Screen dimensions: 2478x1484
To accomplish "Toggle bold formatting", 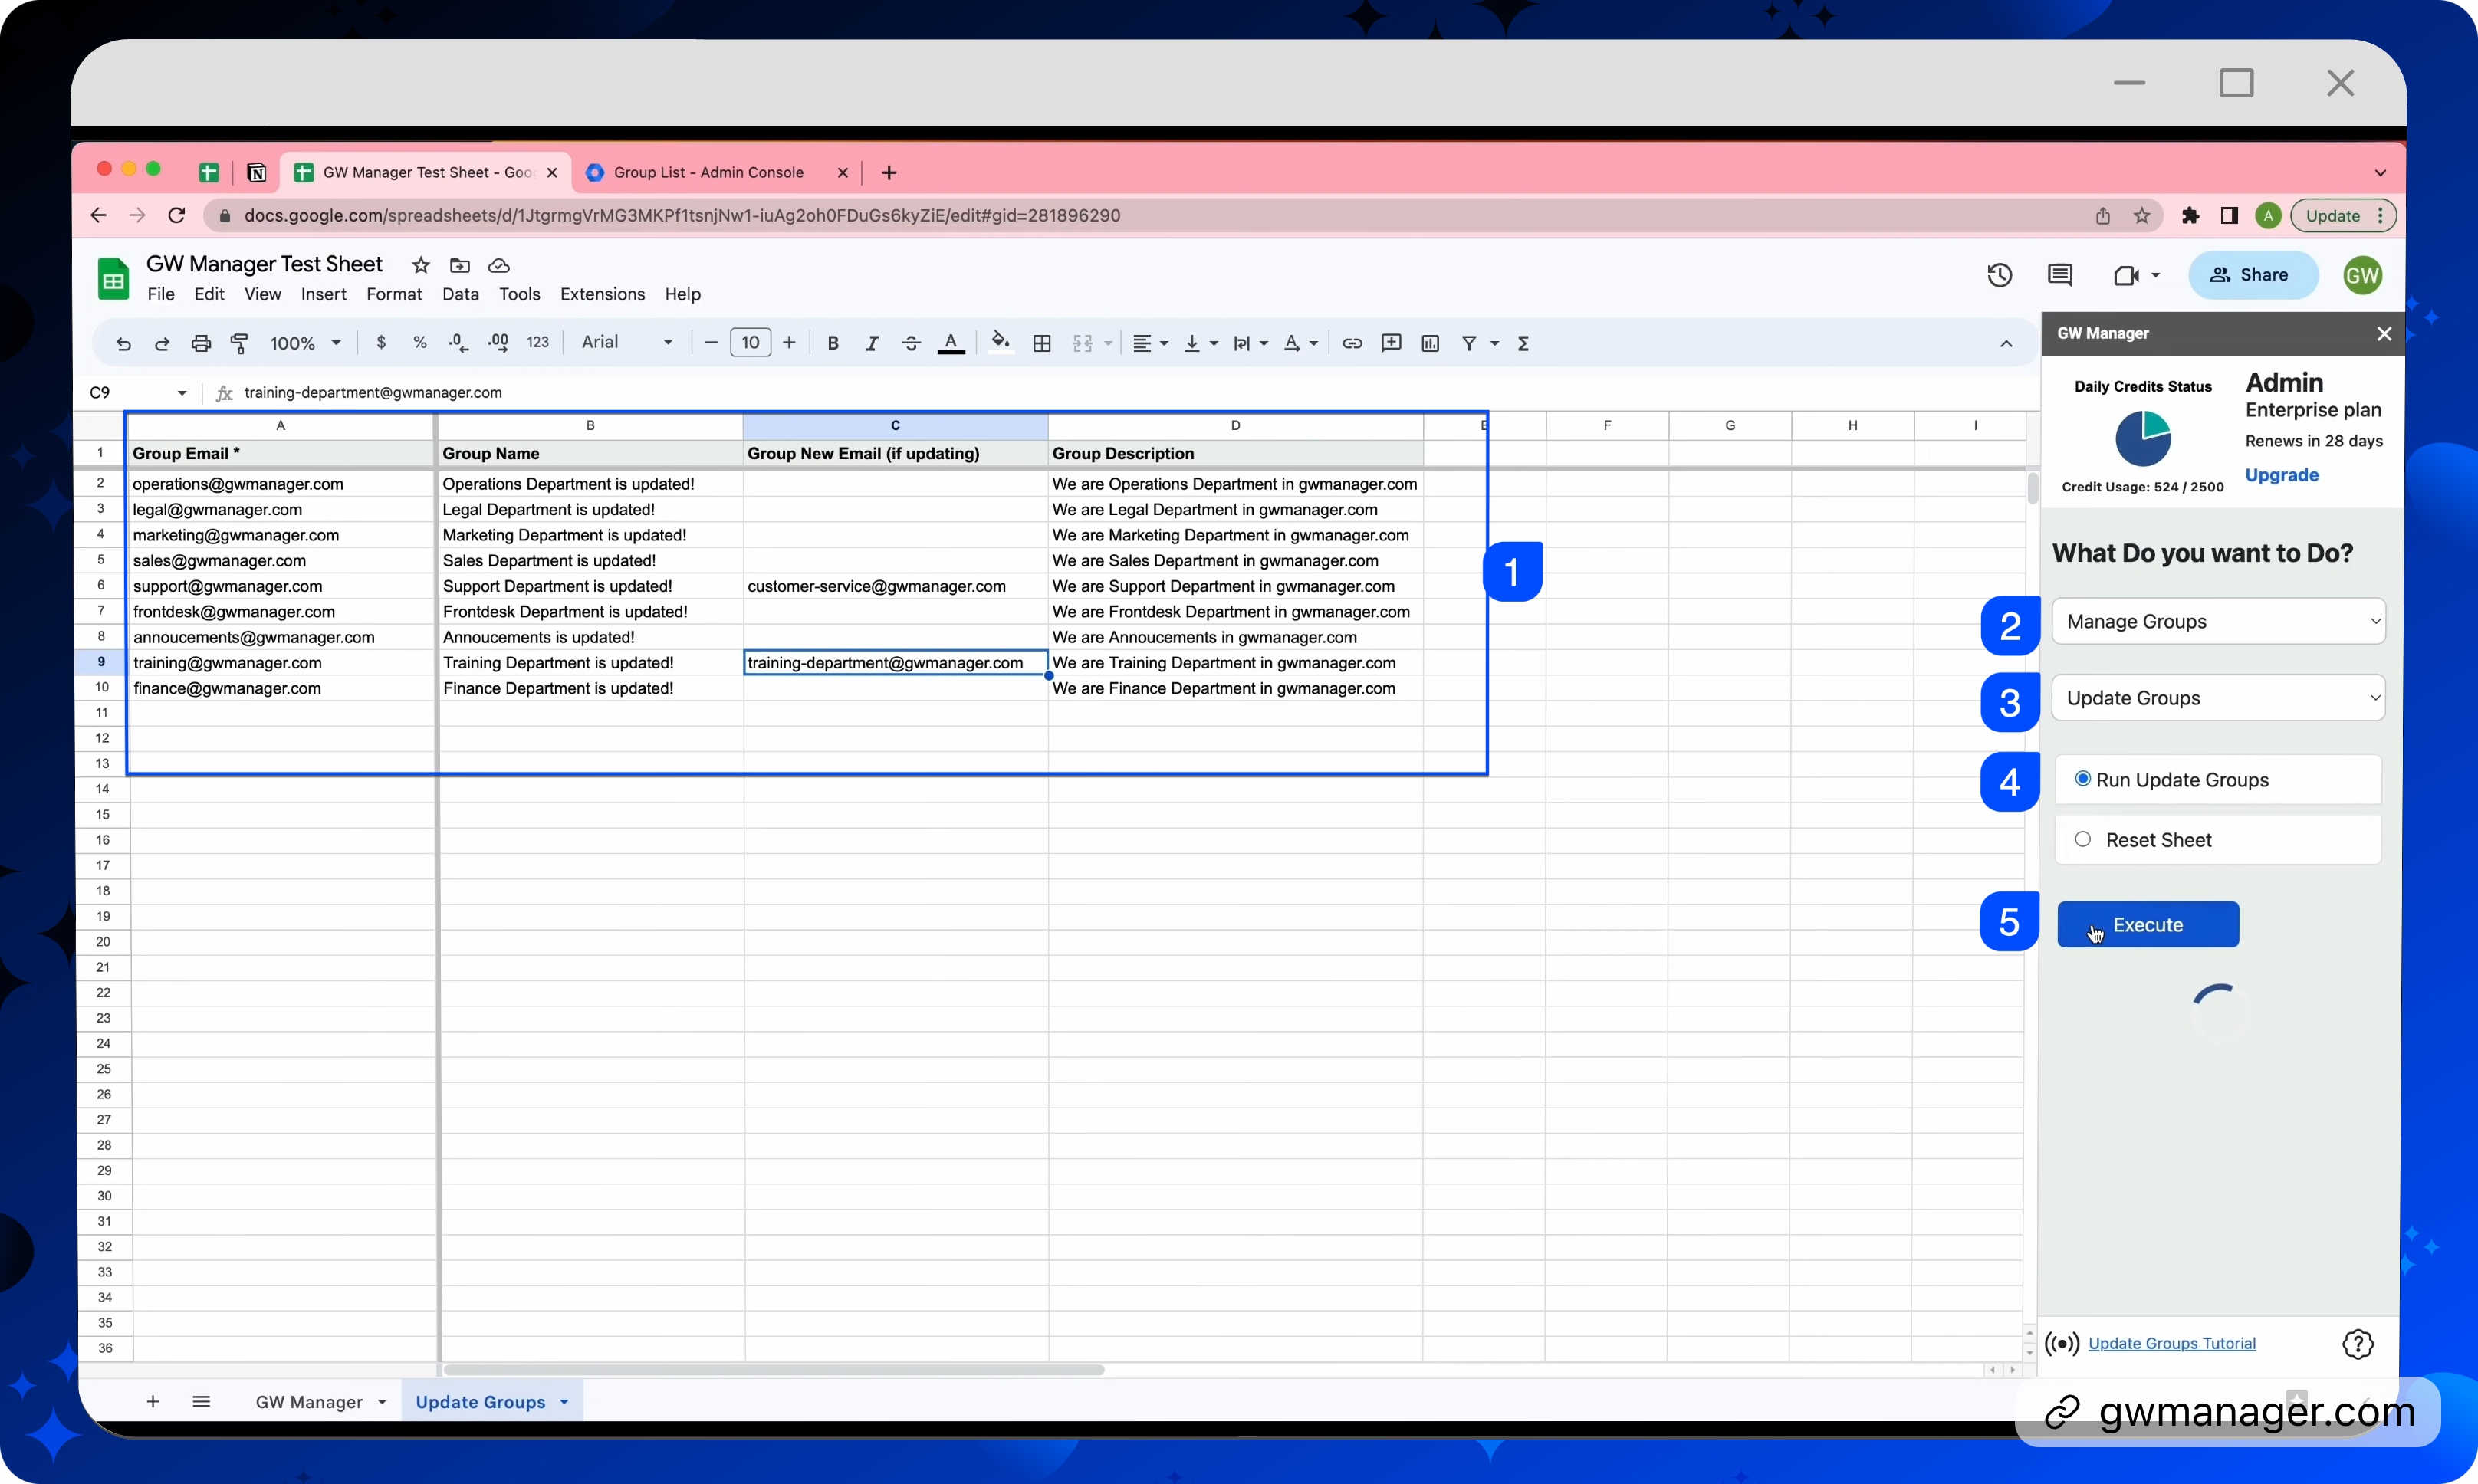I will coord(832,343).
